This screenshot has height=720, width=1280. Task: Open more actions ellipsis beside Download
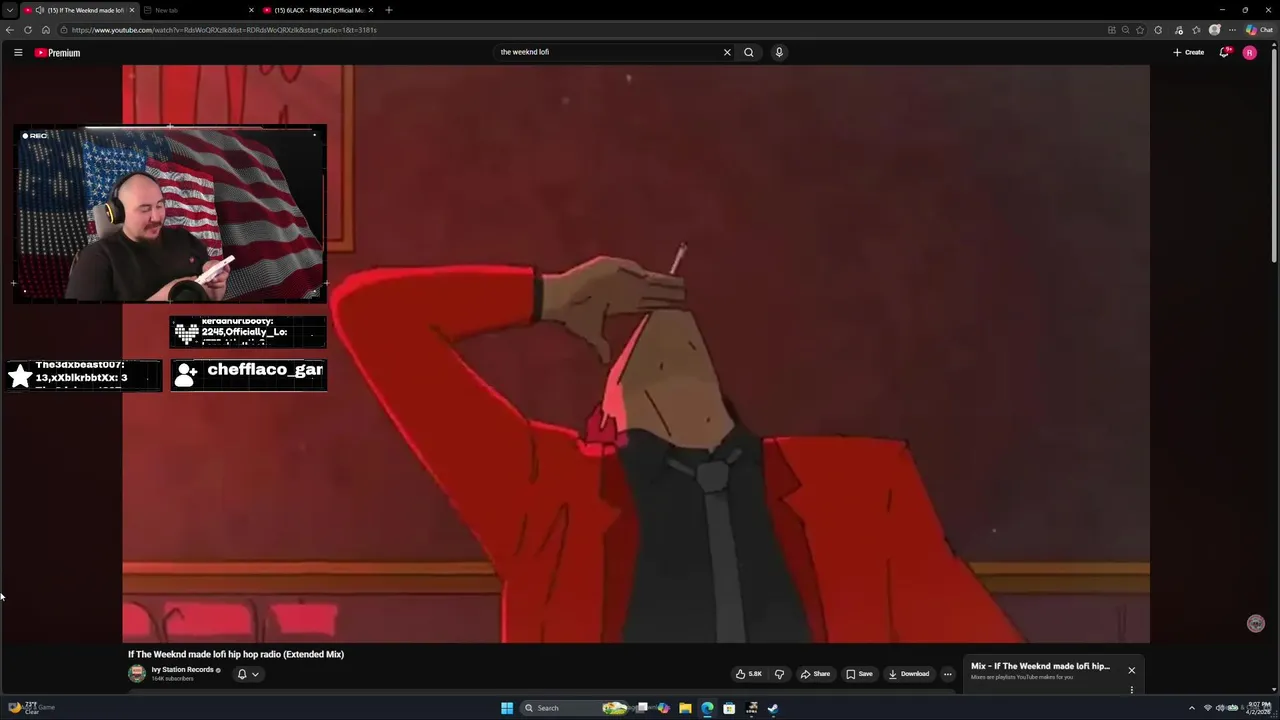click(x=948, y=674)
